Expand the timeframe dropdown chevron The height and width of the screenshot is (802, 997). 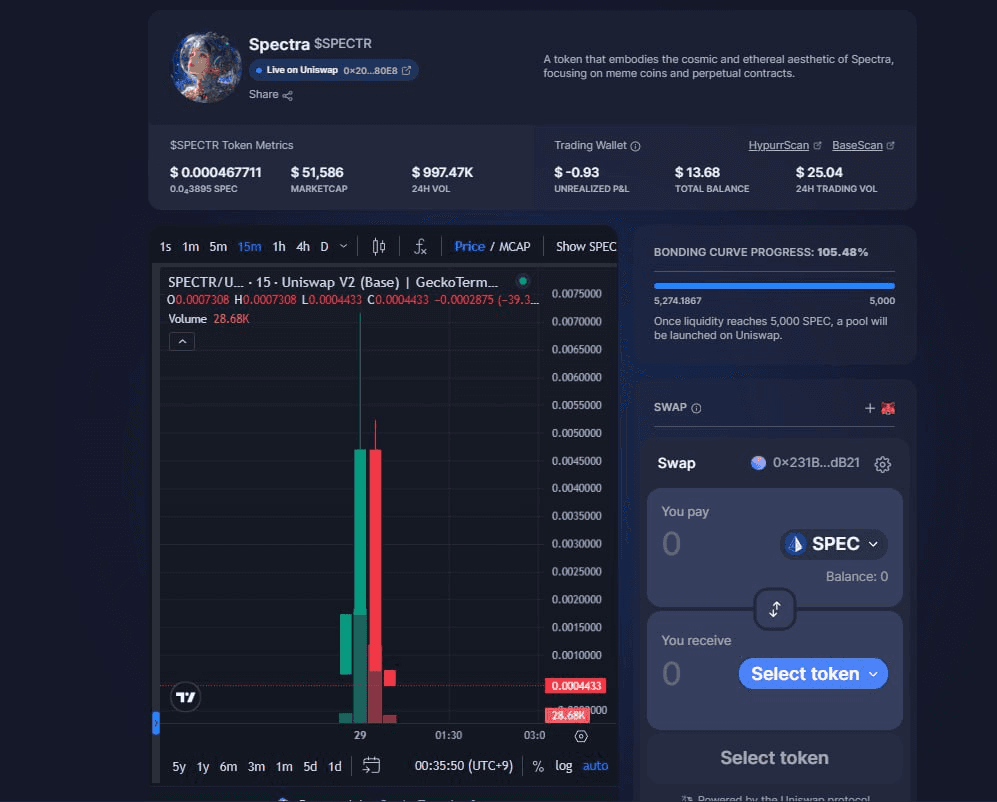click(343, 246)
